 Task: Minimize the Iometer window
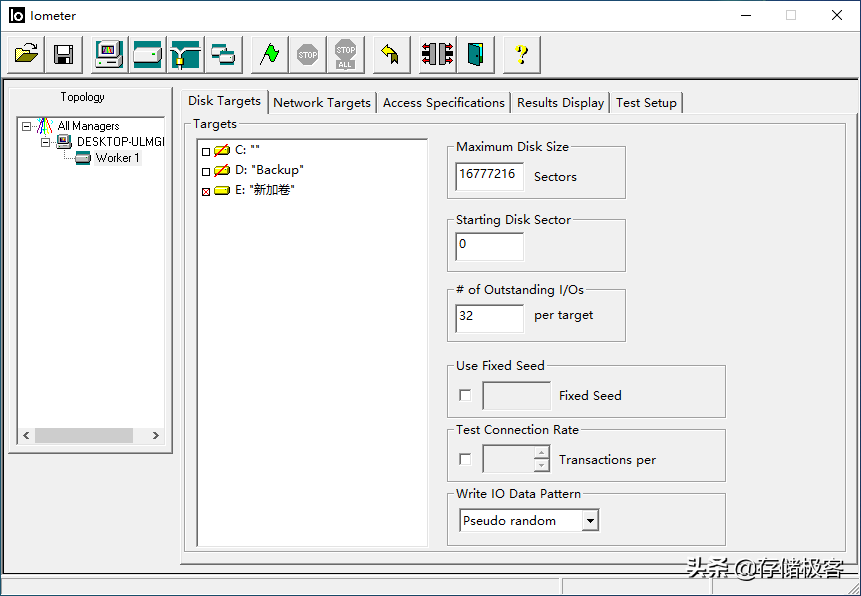coord(746,15)
